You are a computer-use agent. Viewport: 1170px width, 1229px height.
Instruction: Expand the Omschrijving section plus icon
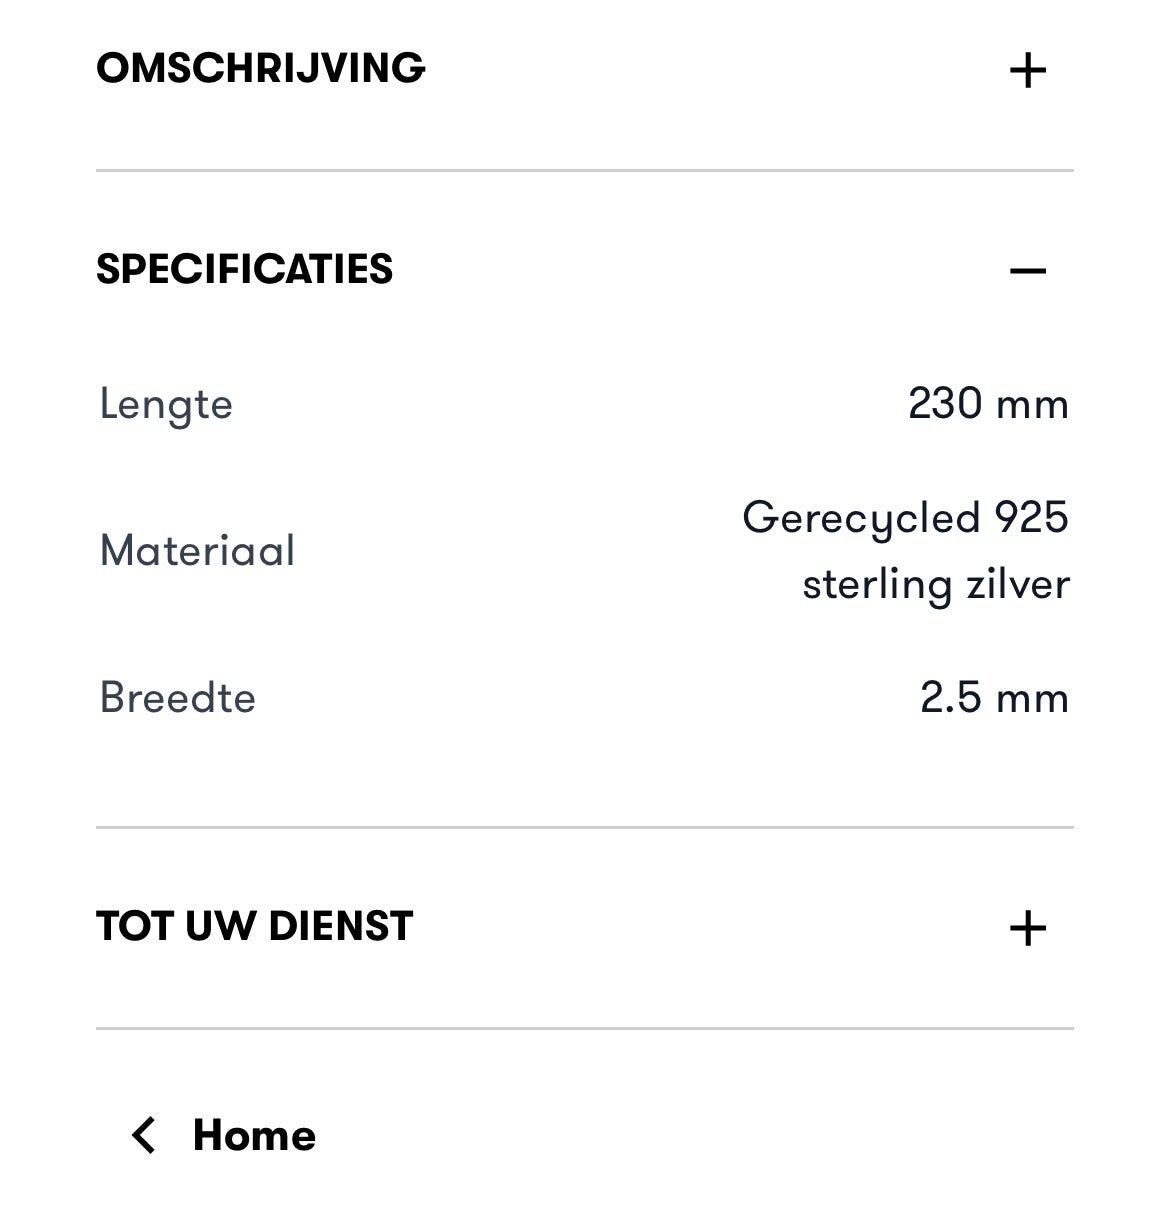(1027, 71)
